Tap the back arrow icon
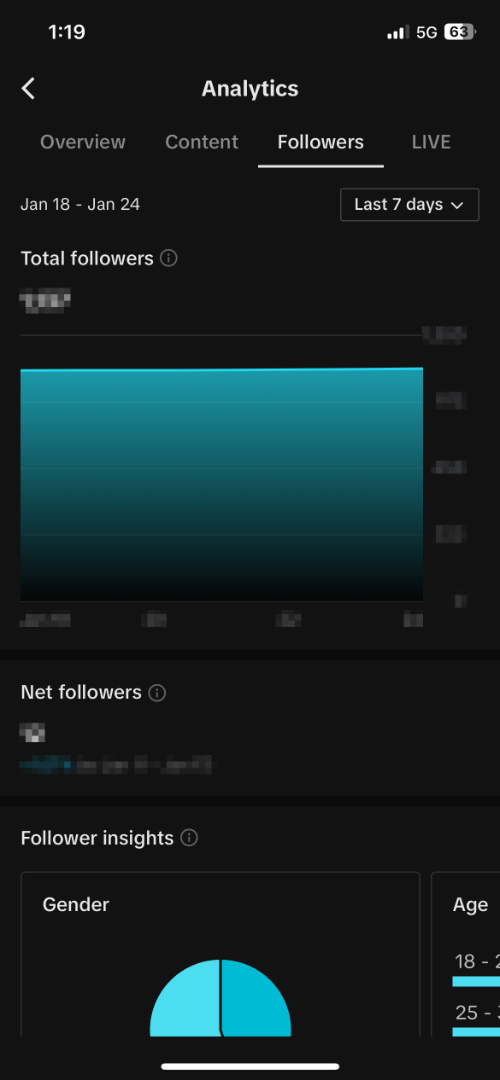The height and width of the screenshot is (1080, 500). (28, 89)
